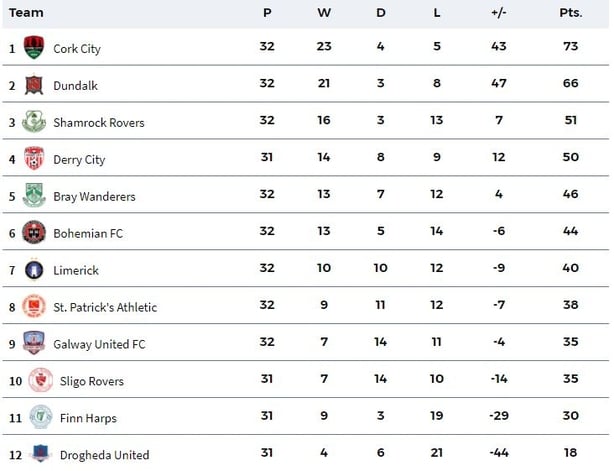Click the Sligo Rovers club crest
This screenshot has width=614, height=471.
pyautogui.click(x=40, y=380)
